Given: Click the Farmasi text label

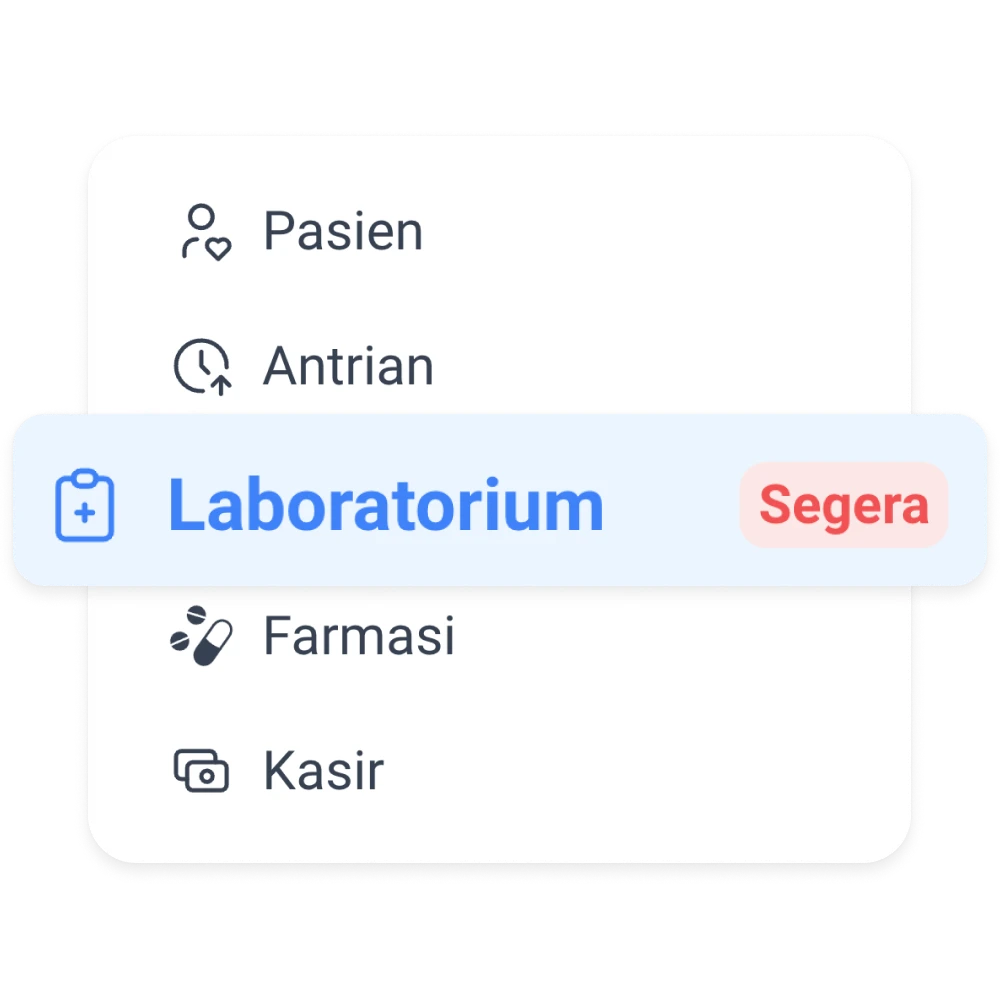Looking at the screenshot, I should tap(359, 636).
